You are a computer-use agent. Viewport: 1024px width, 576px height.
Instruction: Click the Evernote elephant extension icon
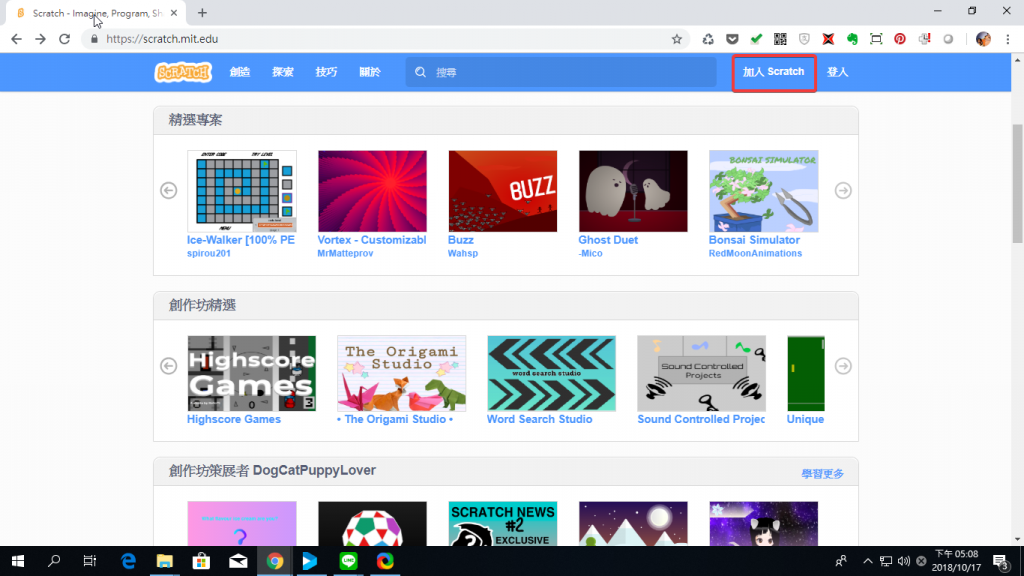point(852,39)
